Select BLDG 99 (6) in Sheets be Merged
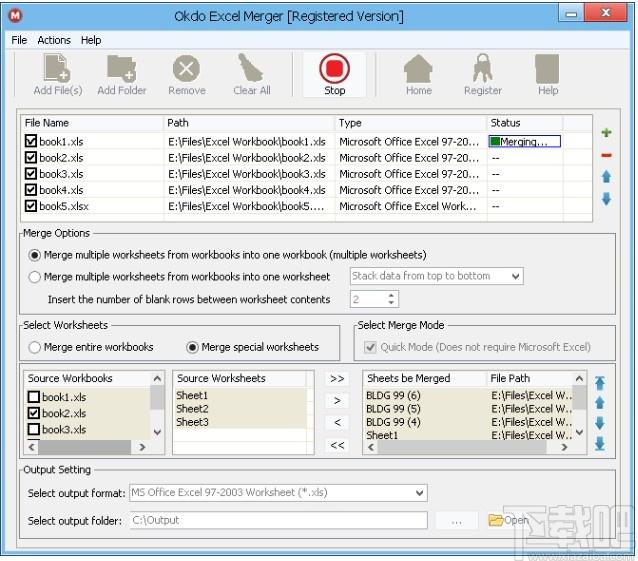 393,395
